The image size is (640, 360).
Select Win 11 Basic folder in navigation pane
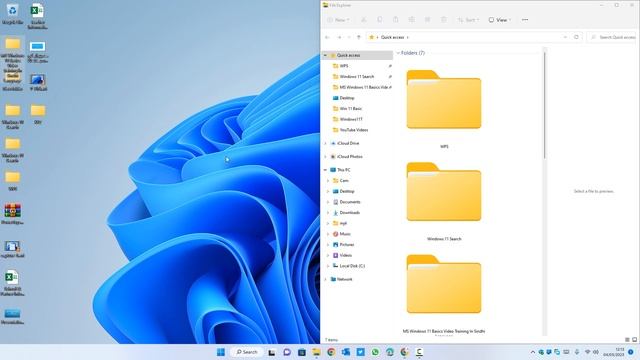[350, 109]
